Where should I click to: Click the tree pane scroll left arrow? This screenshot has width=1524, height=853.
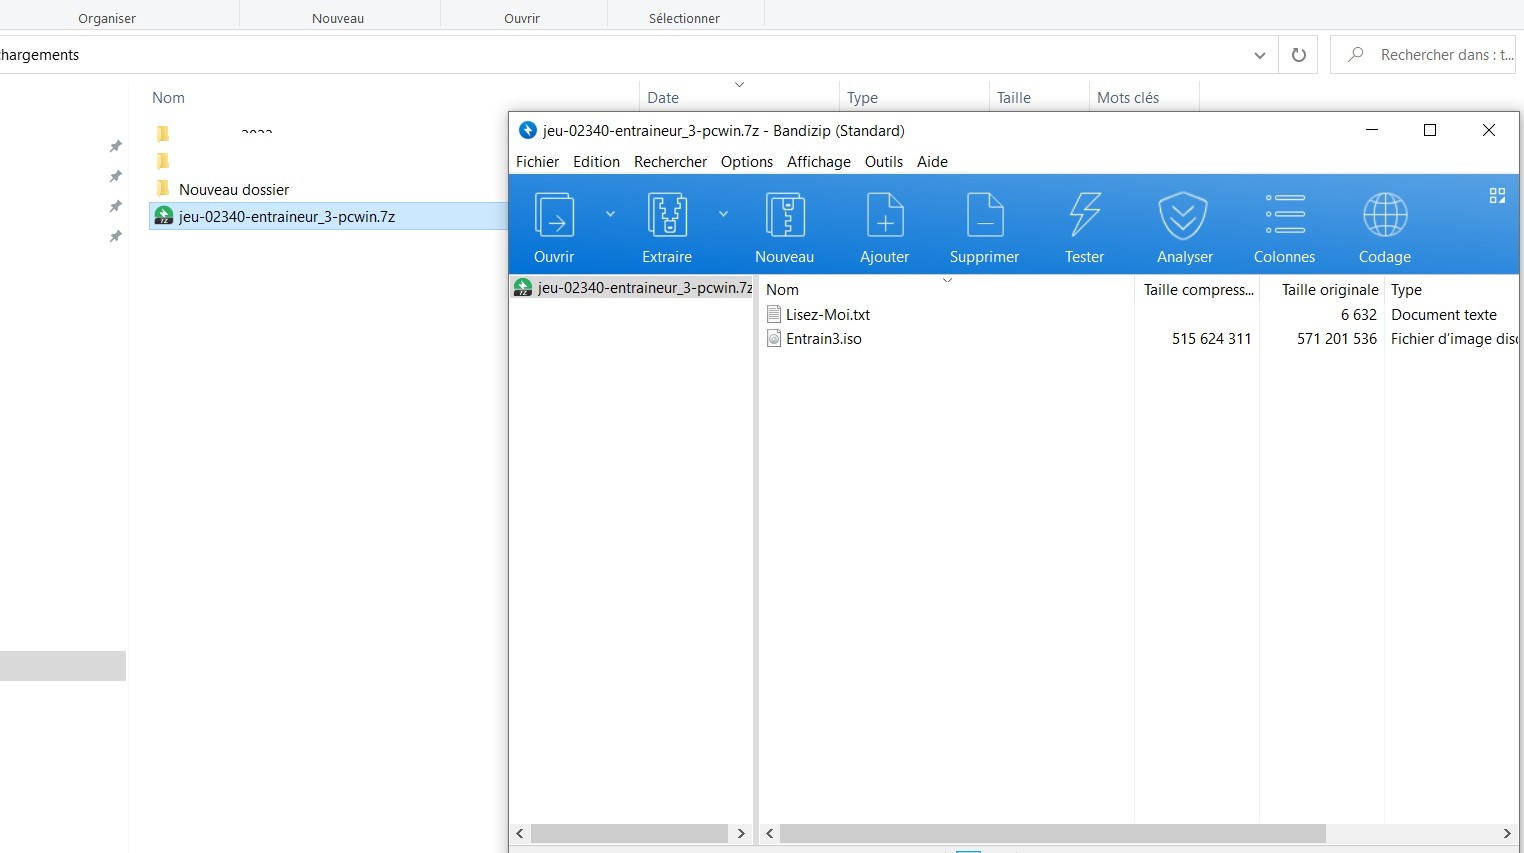[x=520, y=833]
